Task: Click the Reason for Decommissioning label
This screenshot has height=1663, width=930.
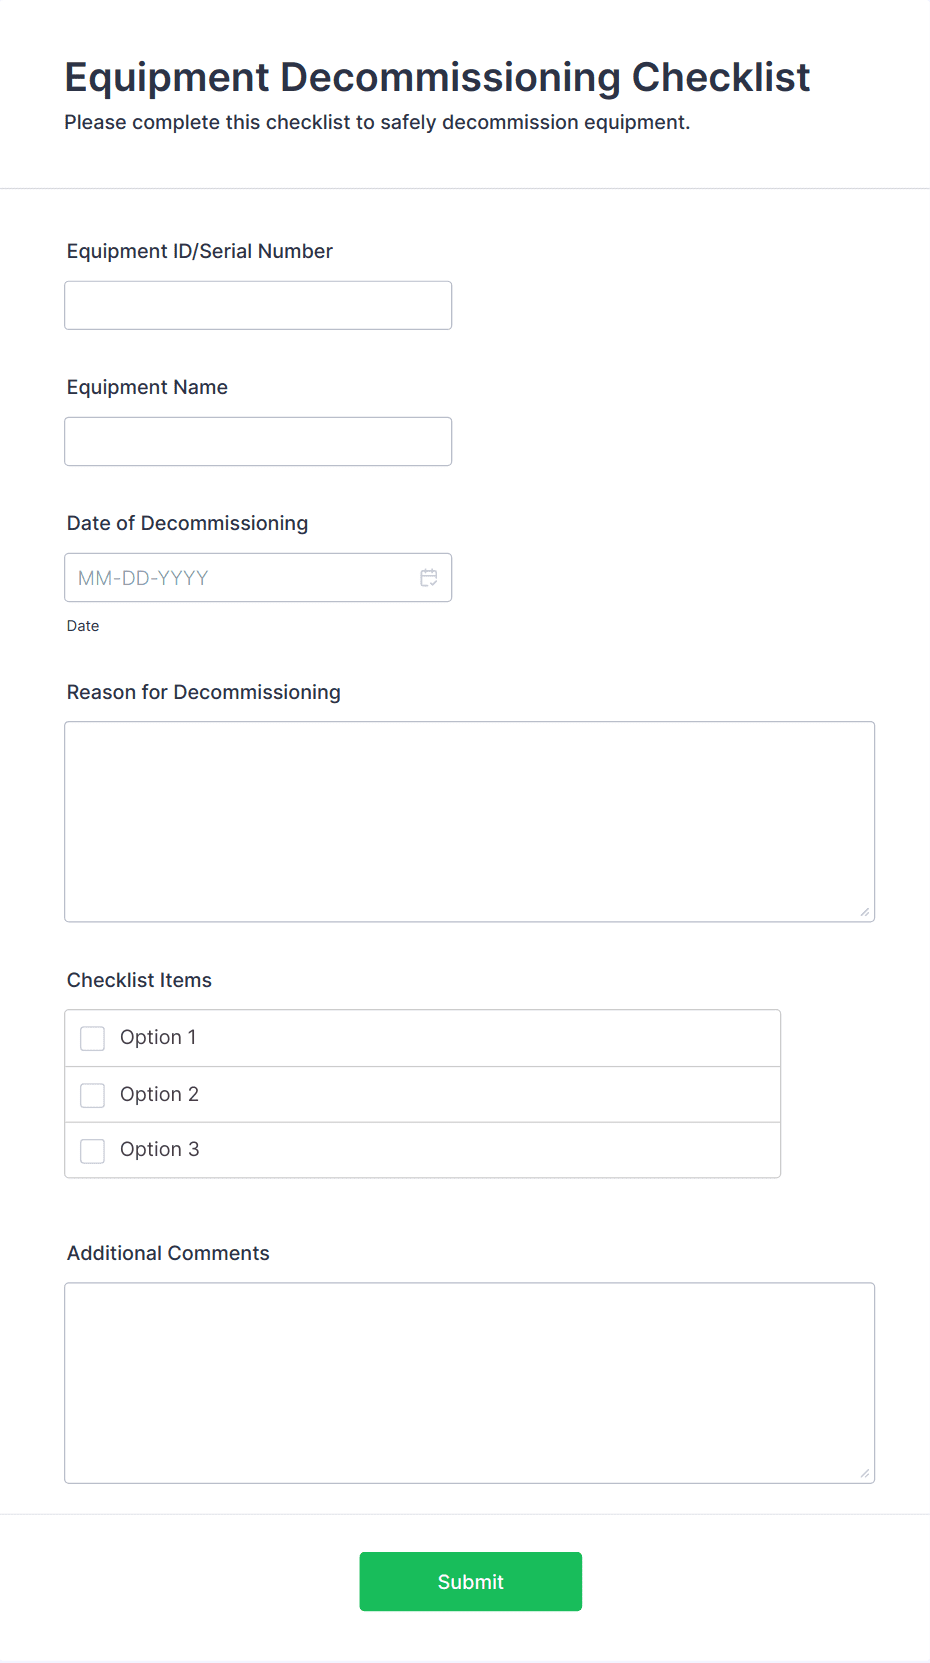Action: coord(204,693)
